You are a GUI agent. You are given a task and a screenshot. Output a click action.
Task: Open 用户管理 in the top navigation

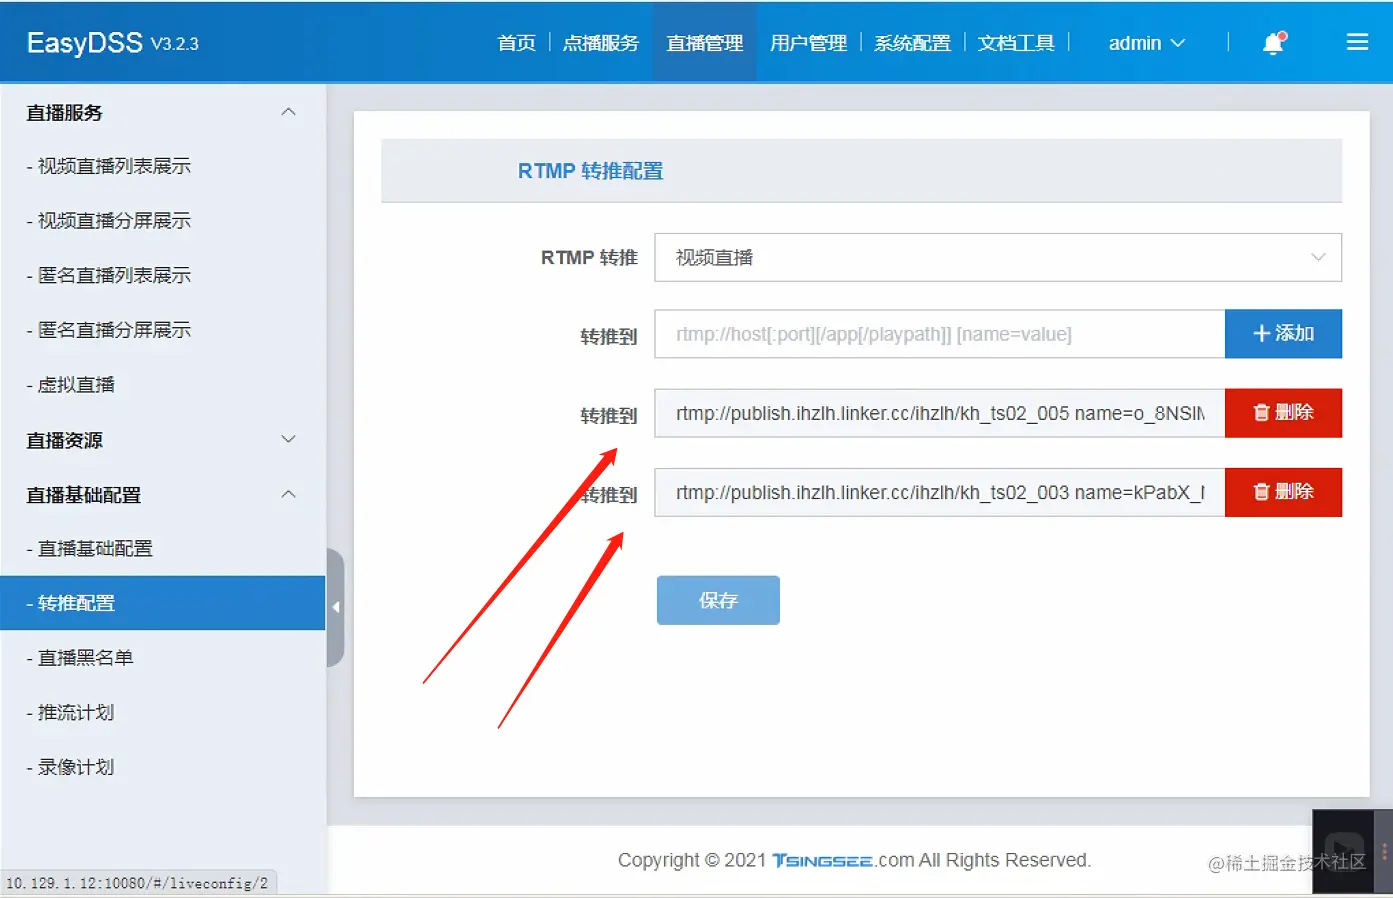[809, 43]
